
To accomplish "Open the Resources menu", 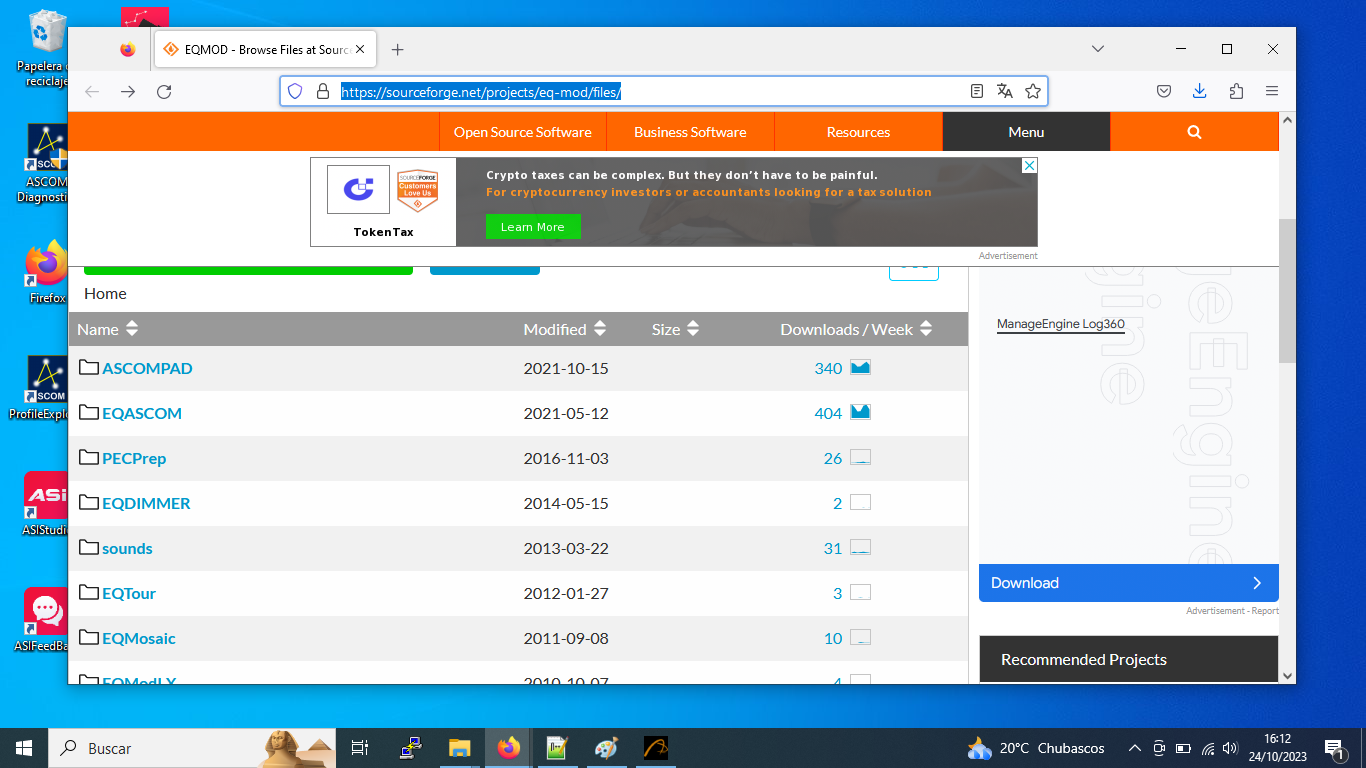I will pyautogui.click(x=858, y=132).
